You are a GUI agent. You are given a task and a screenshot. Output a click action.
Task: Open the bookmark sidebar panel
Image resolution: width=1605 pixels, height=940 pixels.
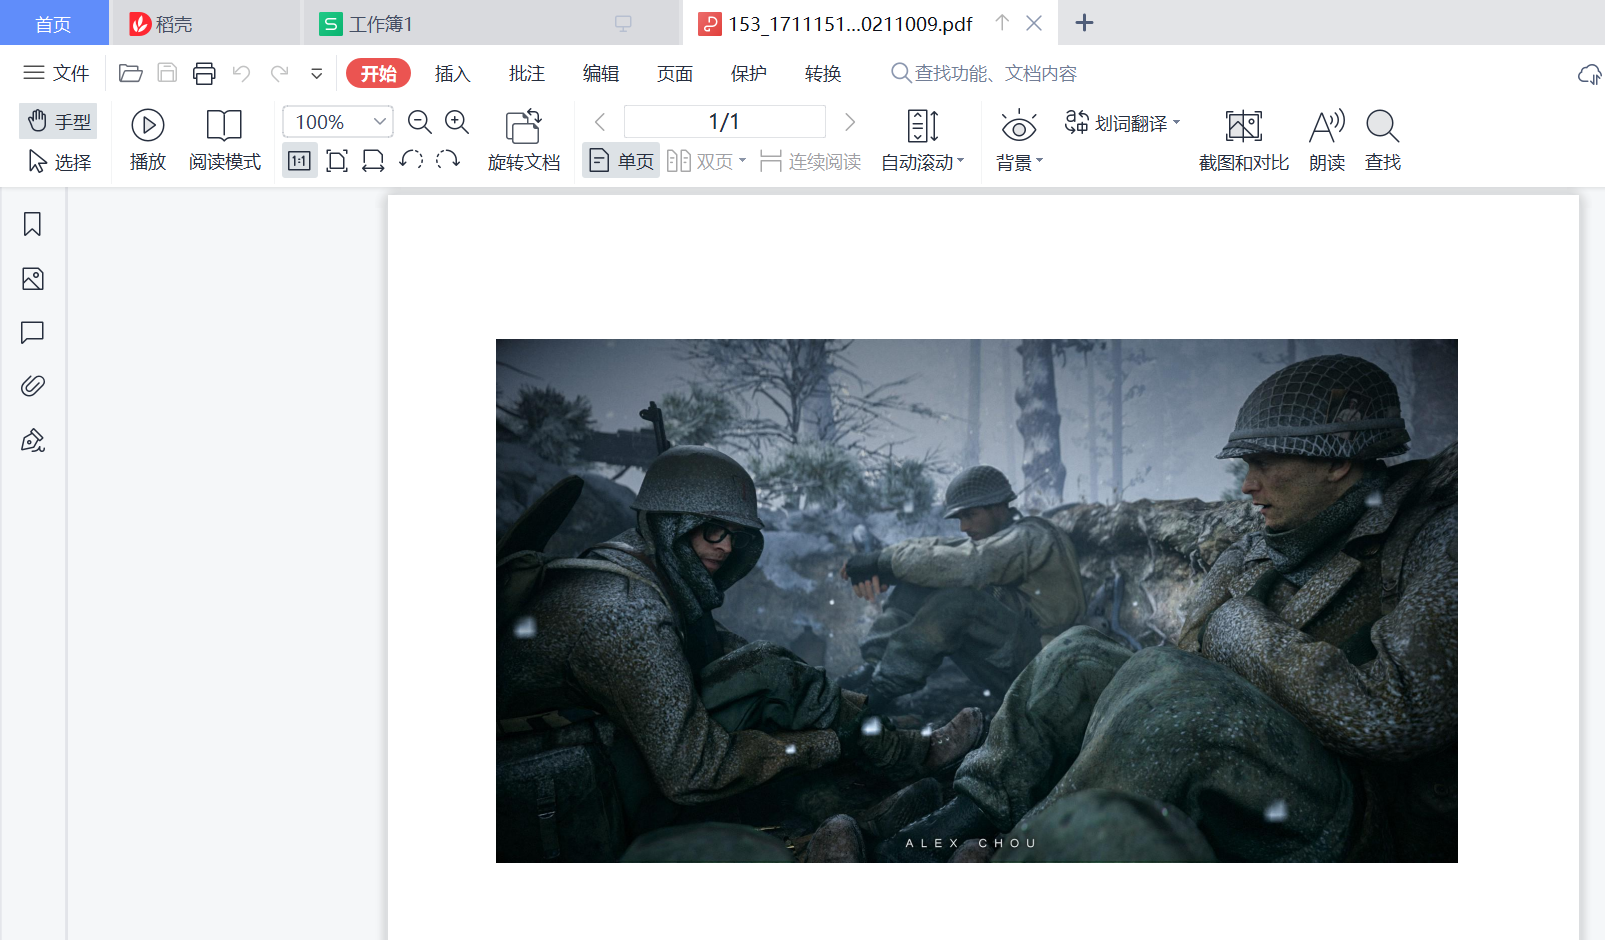(x=33, y=224)
